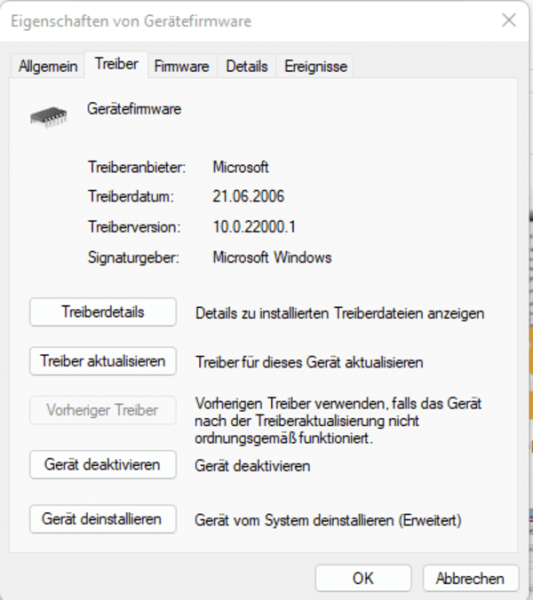Click the driver date 21.06.2006
533x600 pixels.
[x=248, y=196]
